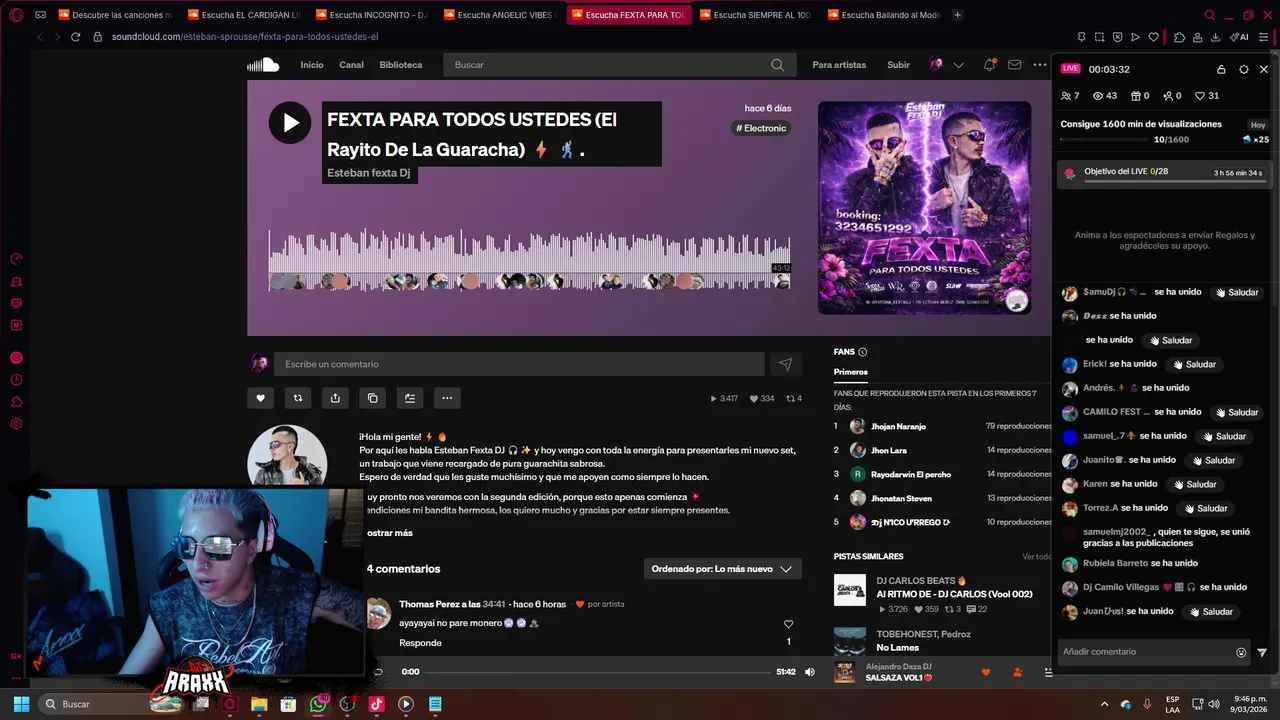
Task: Open LIVE panel settings gear
Action: tap(1243, 69)
